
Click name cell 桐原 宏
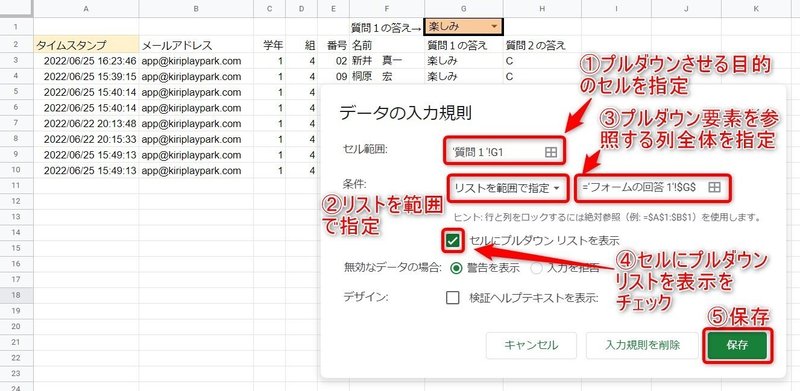pos(387,77)
